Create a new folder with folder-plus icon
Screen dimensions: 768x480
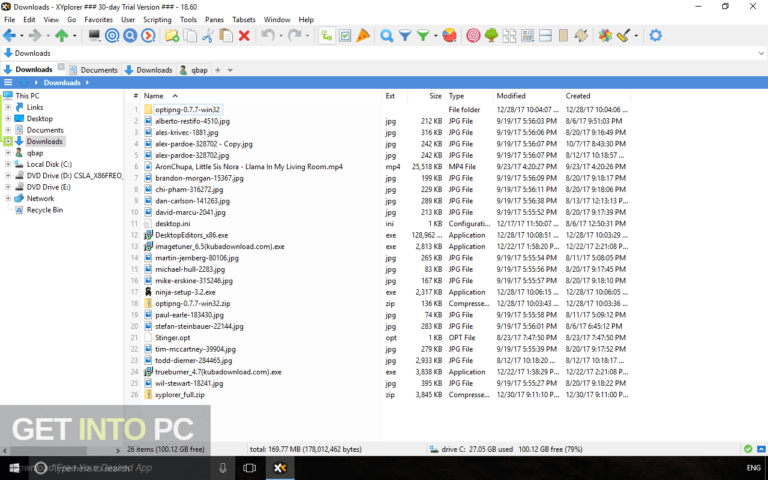(x=172, y=35)
